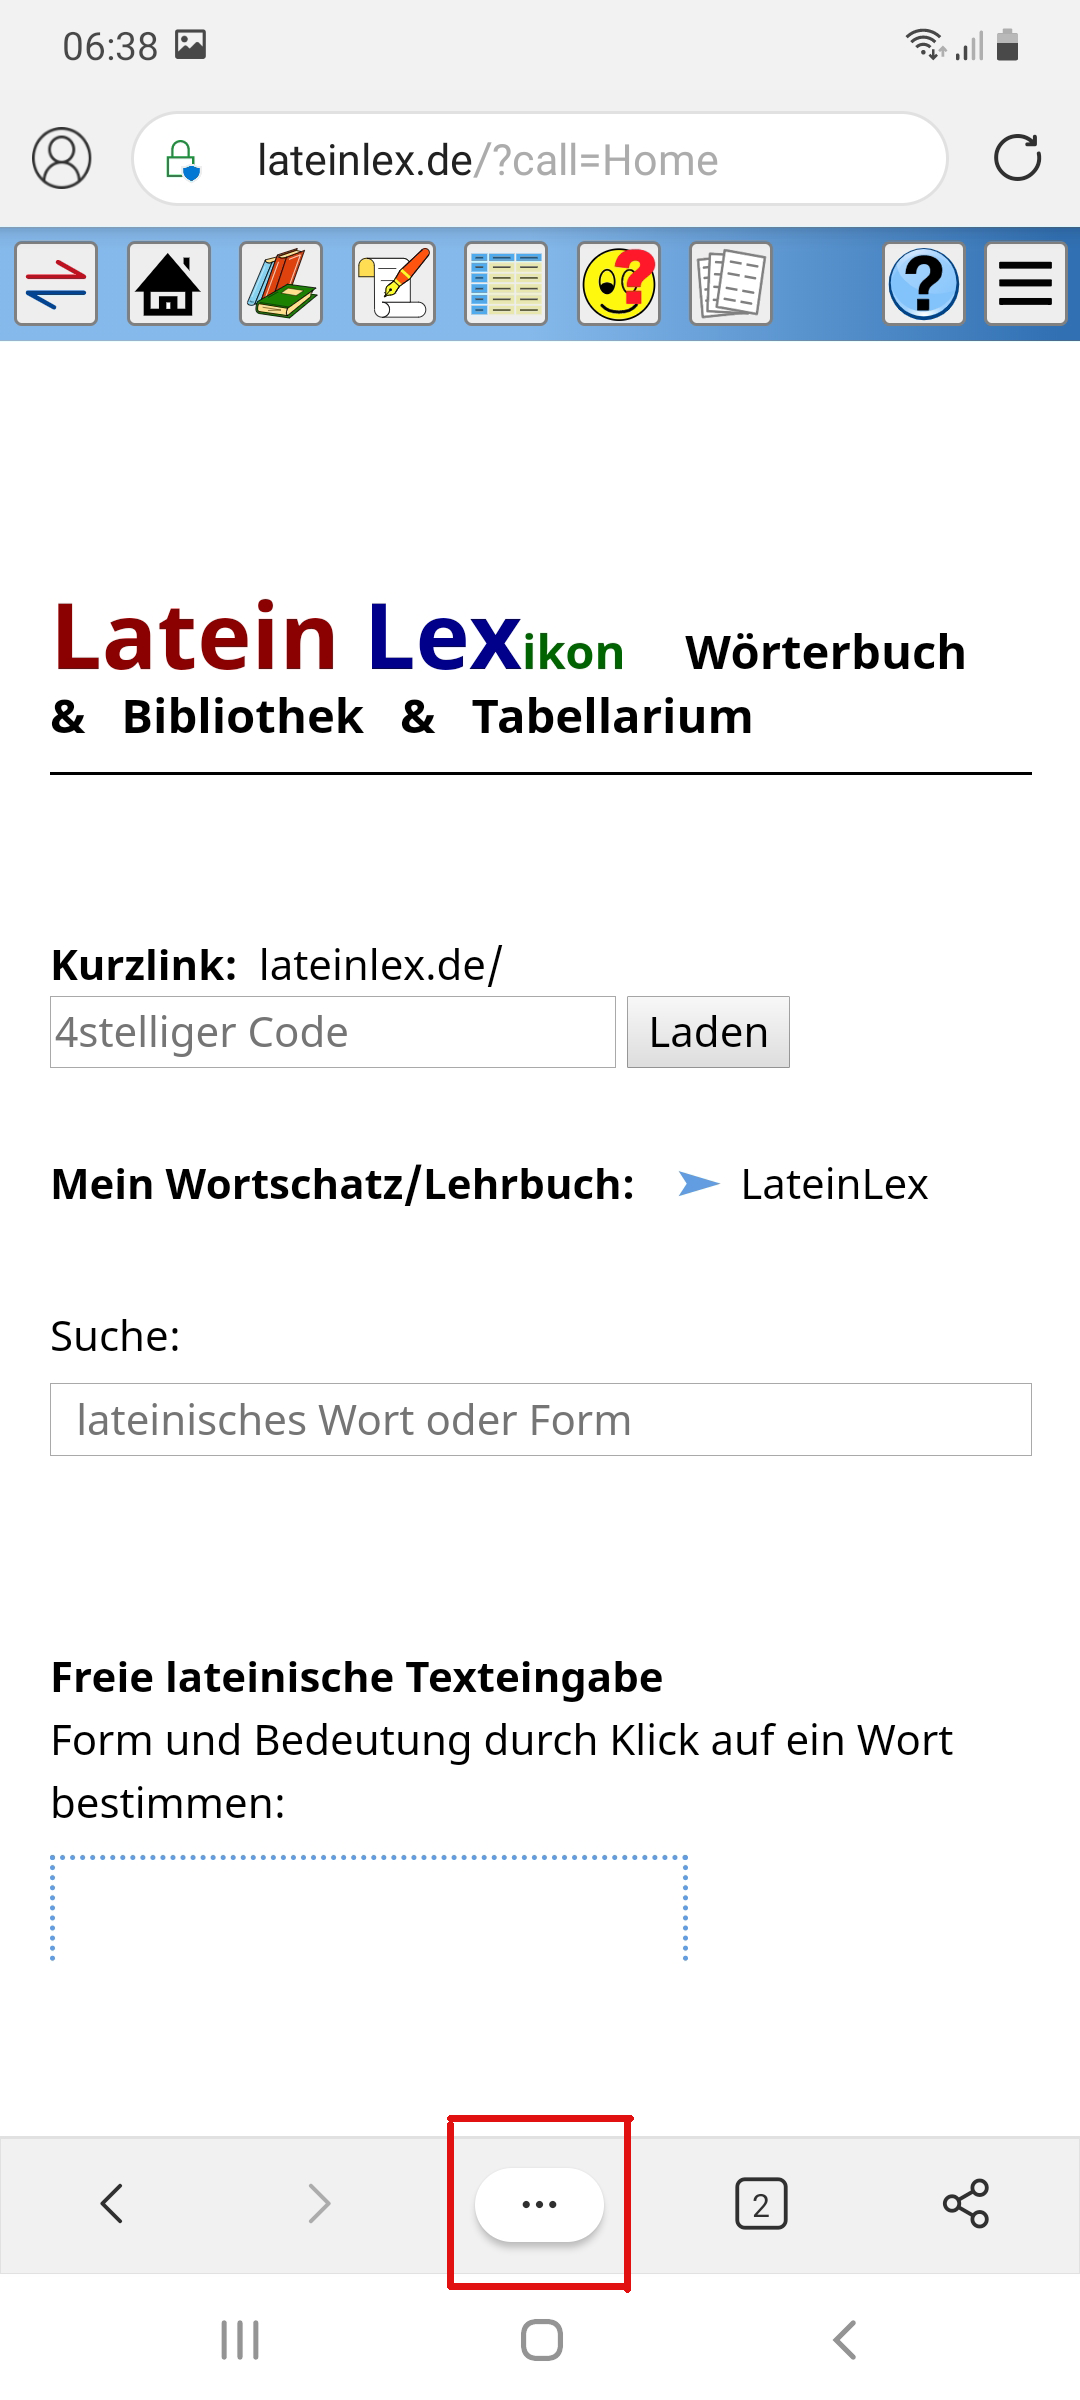1080x2400 pixels.
Task: Open browser three-dots menu
Action: (x=539, y=2204)
